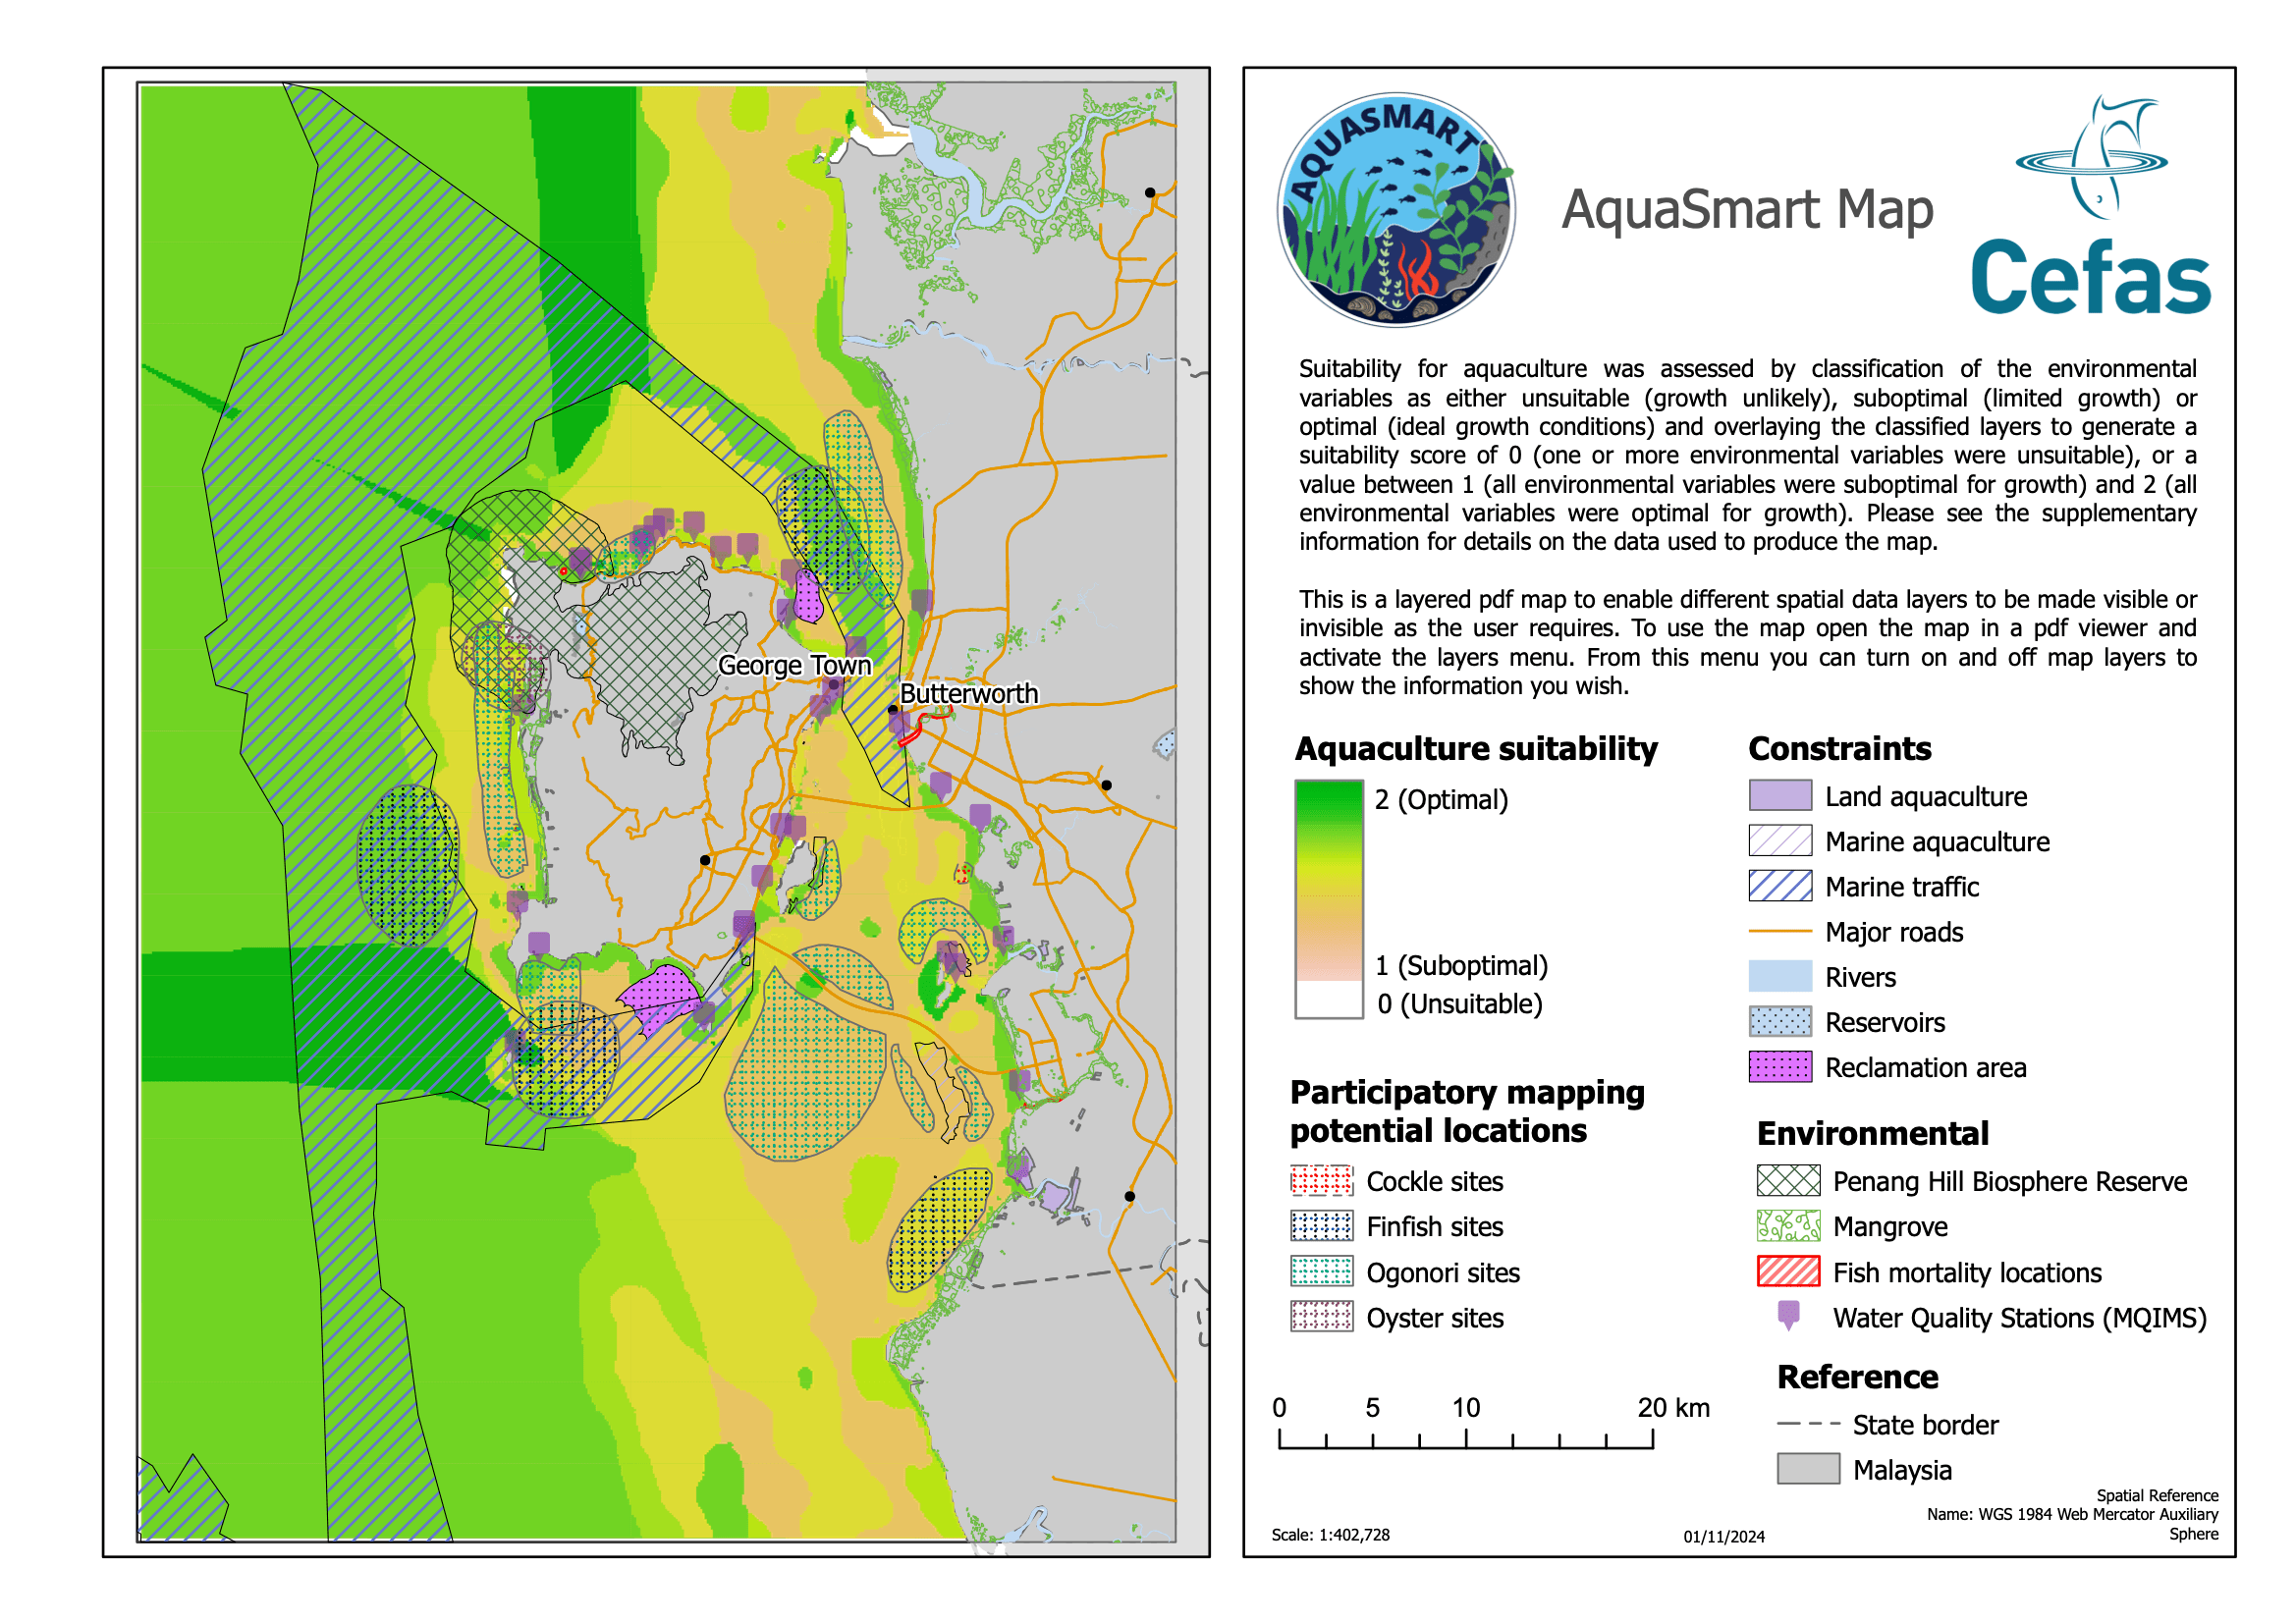Click the AquaSmart circular logo
Viewport: 2296px width, 1623px height.
pyautogui.click(x=1396, y=210)
